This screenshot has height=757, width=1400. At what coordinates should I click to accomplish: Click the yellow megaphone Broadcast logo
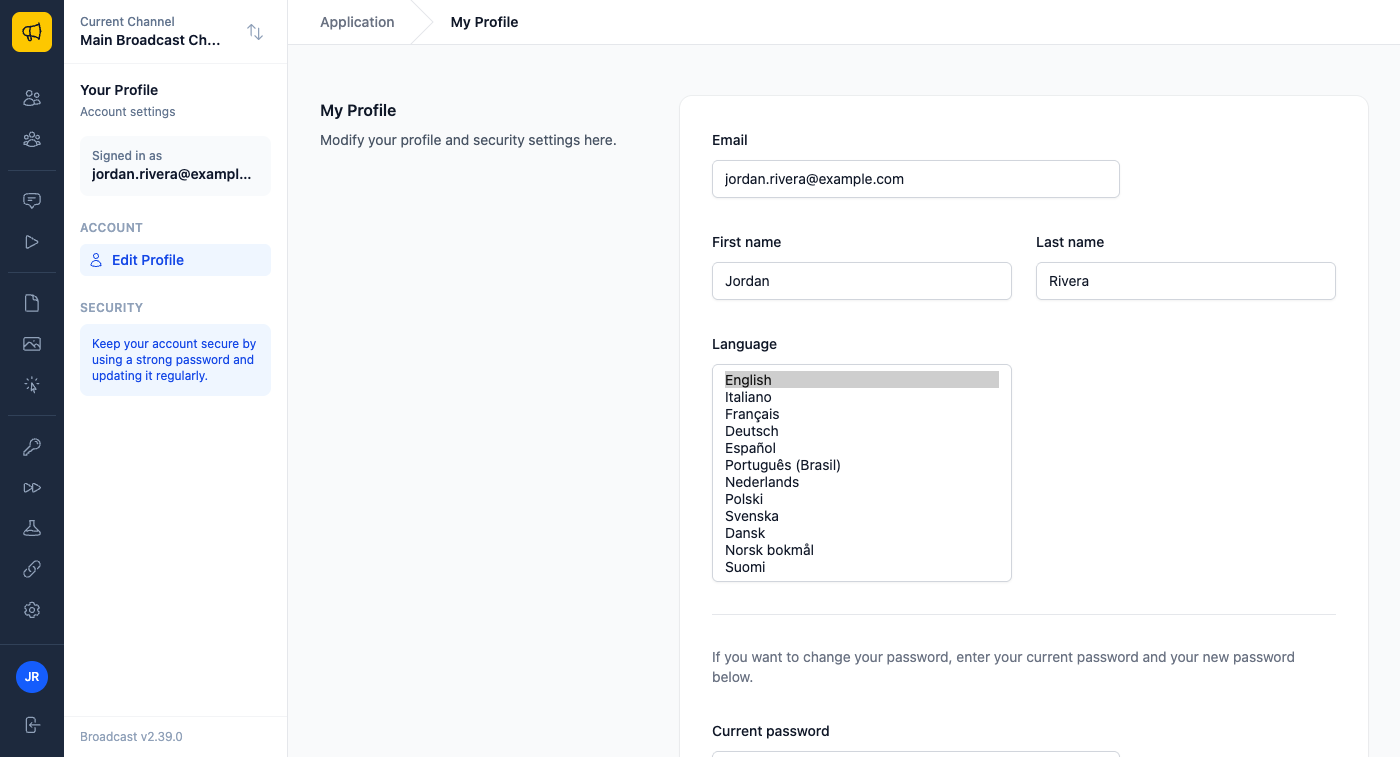pos(32,32)
